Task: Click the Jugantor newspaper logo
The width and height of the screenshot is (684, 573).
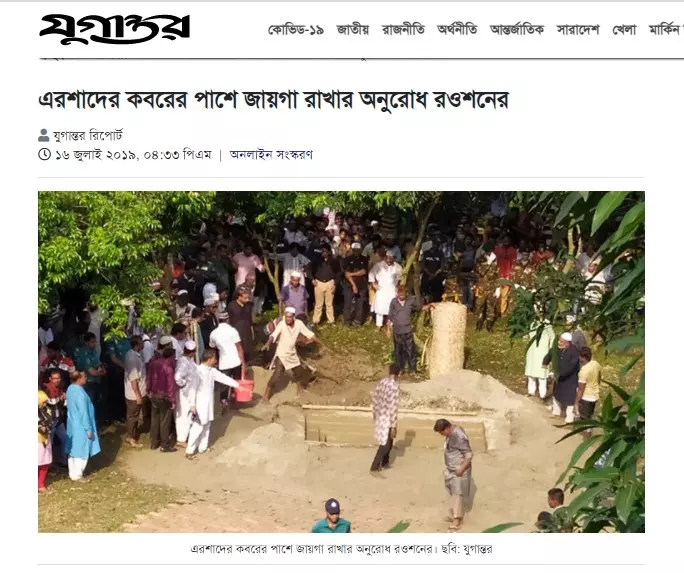Action: tap(114, 29)
